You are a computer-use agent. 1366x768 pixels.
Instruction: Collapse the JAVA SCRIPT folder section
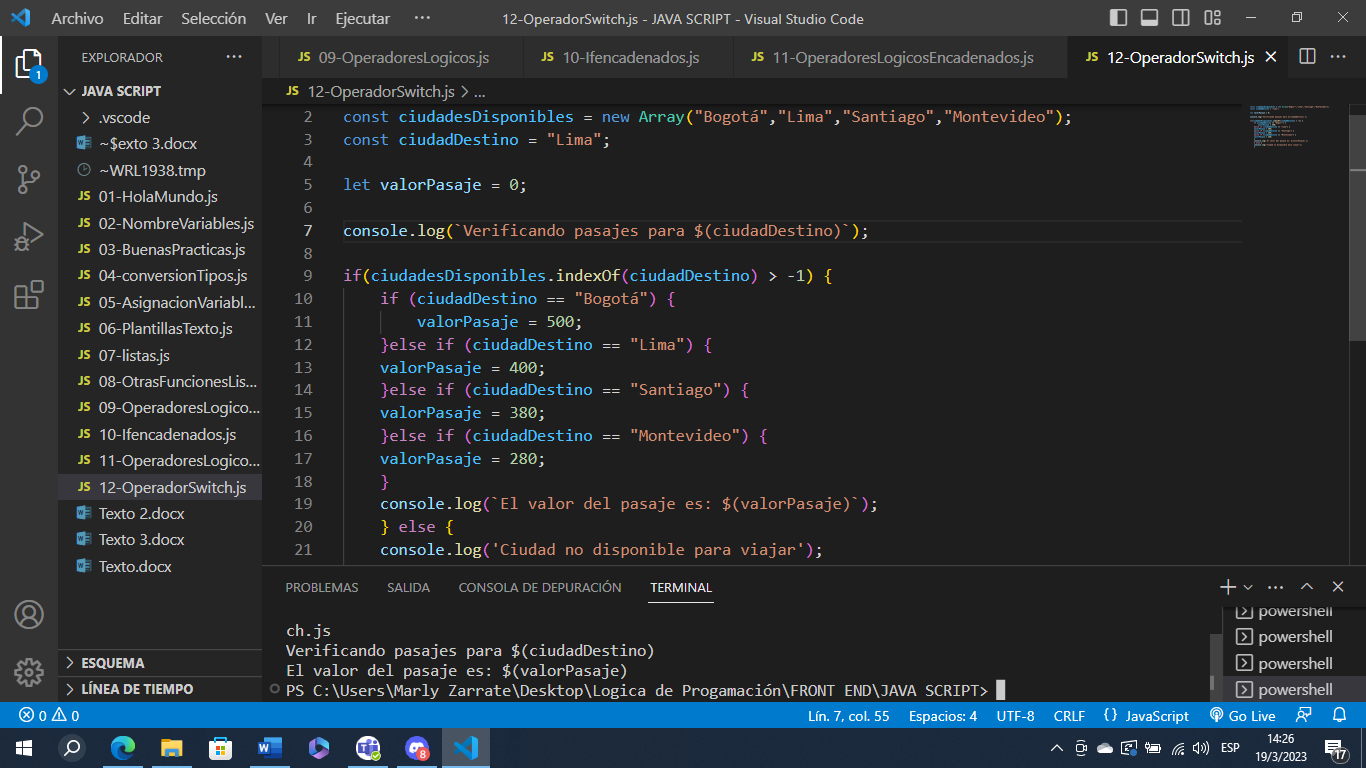pyautogui.click(x=160, y=91)
